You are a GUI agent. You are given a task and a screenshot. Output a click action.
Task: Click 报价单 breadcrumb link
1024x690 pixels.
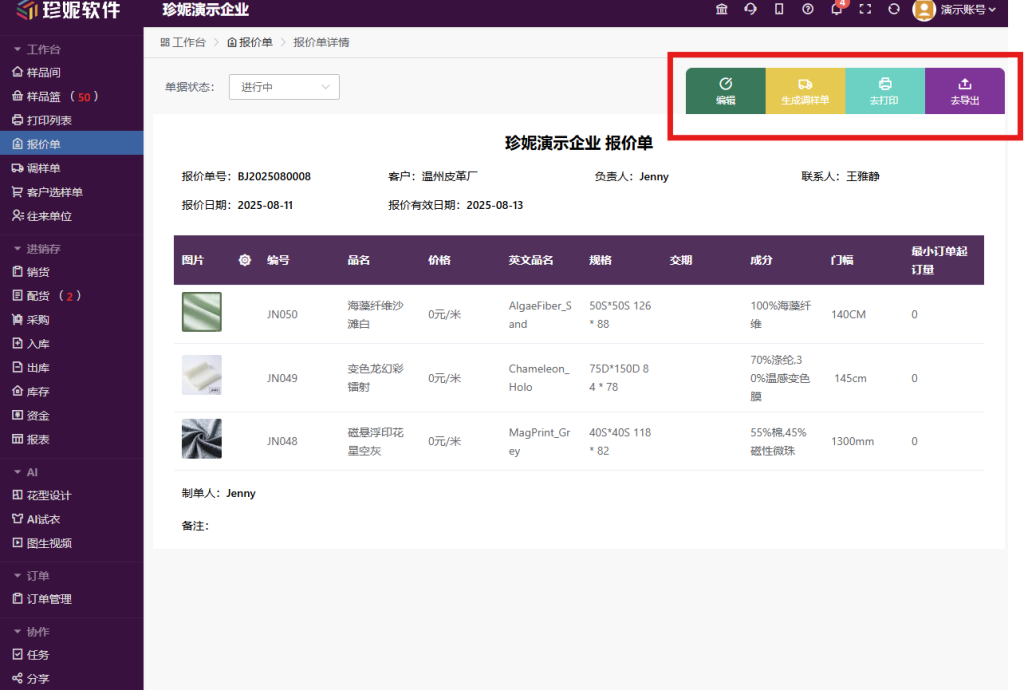pos(249,43)
